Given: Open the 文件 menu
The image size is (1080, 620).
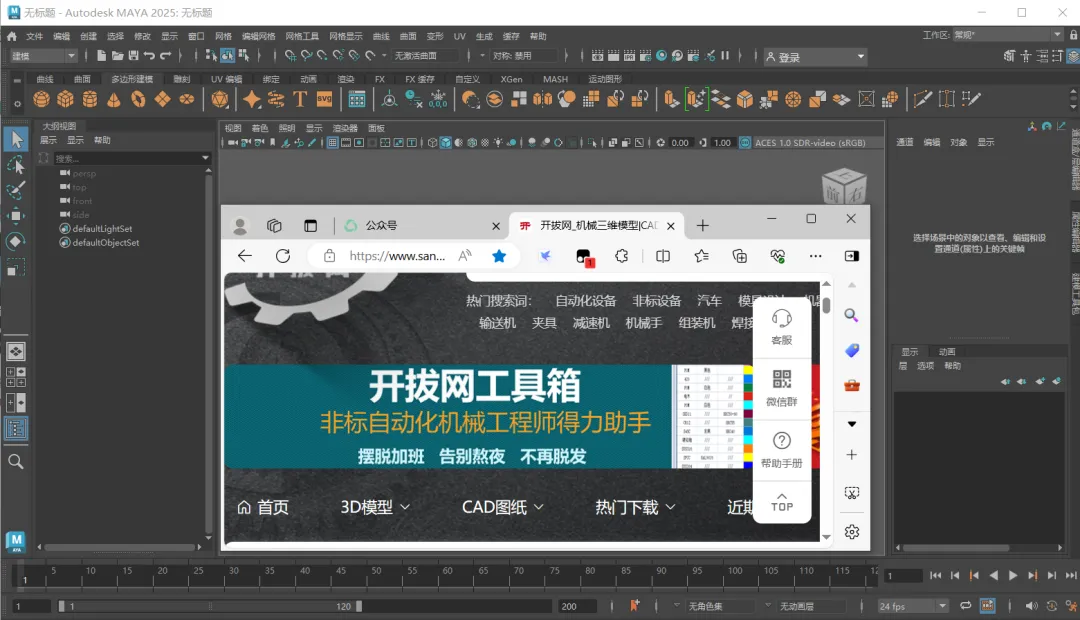Looking at the screenshot, I should coord(34,36).
